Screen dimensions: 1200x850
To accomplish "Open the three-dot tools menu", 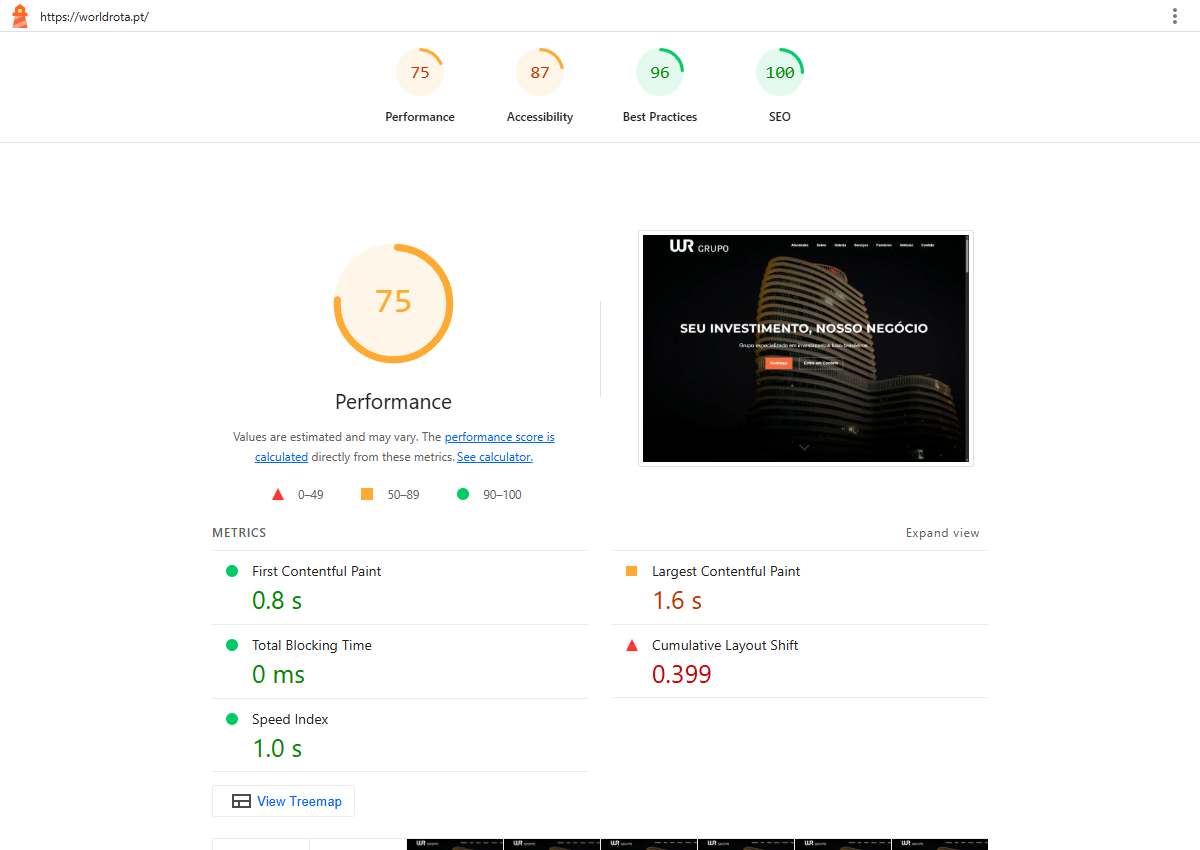I will pos(1175,16).
